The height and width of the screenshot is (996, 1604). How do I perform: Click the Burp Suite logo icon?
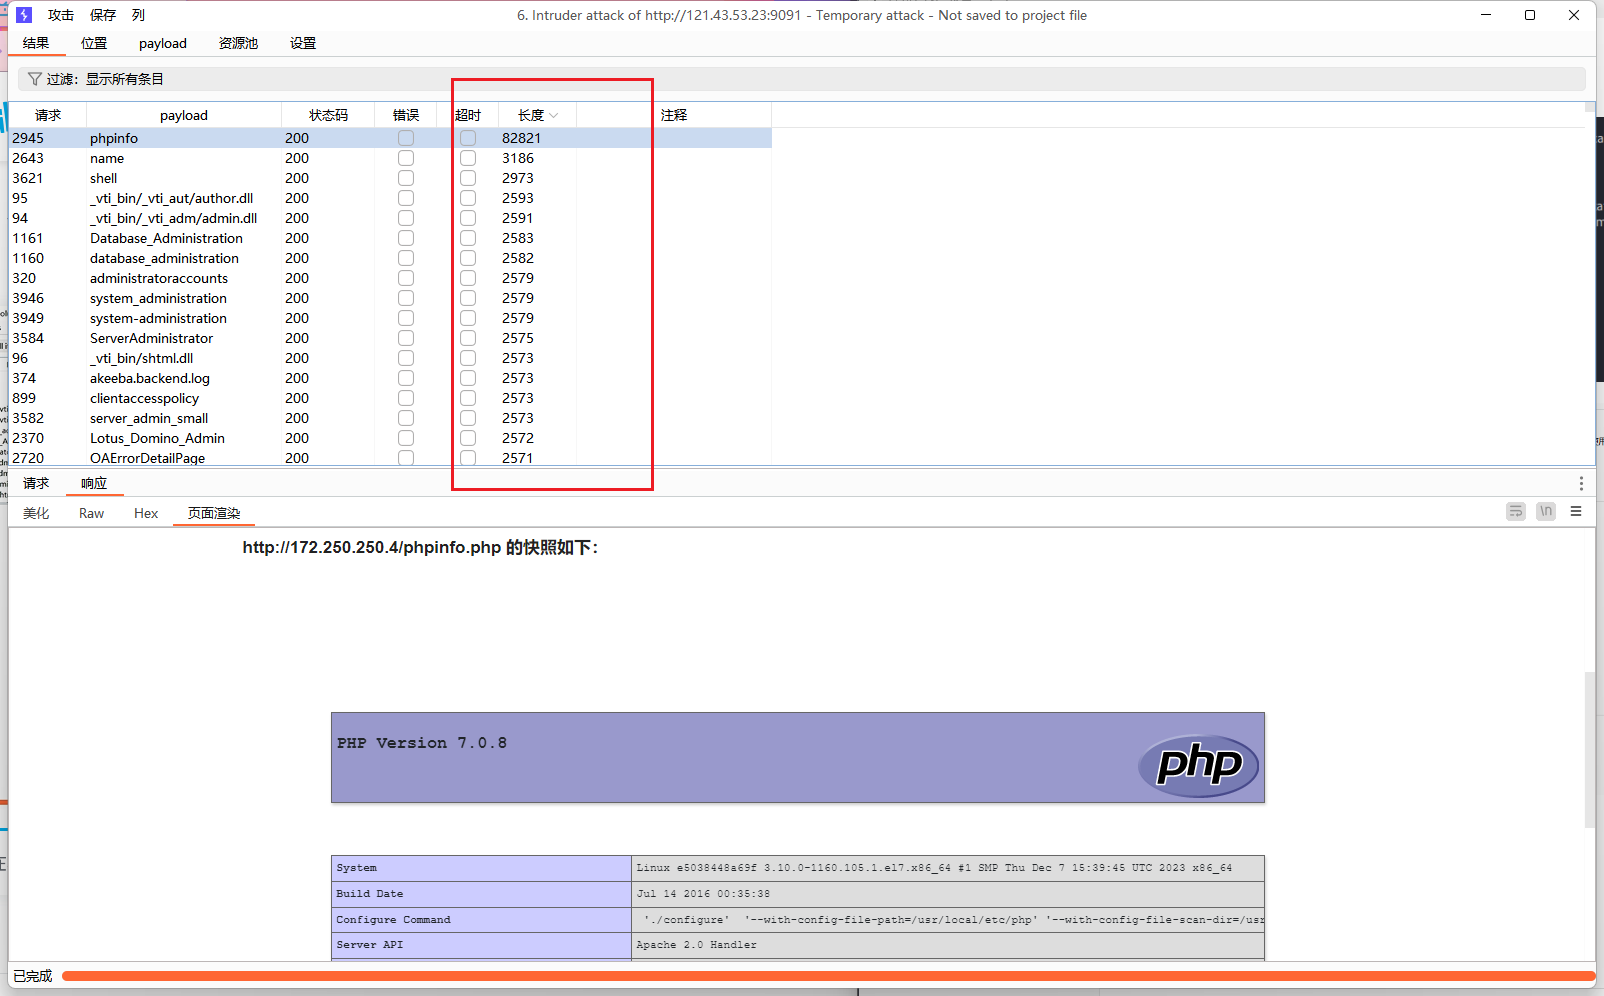point(24,15)
